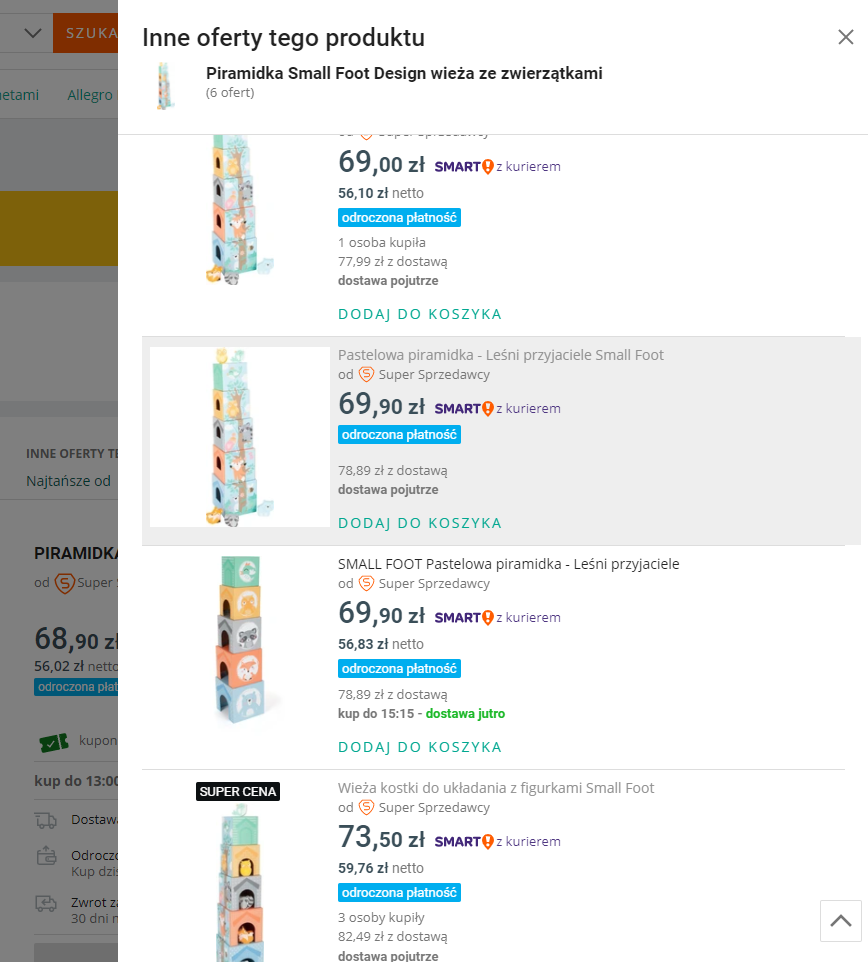Click the Najtańsze od sorting link

68,481
